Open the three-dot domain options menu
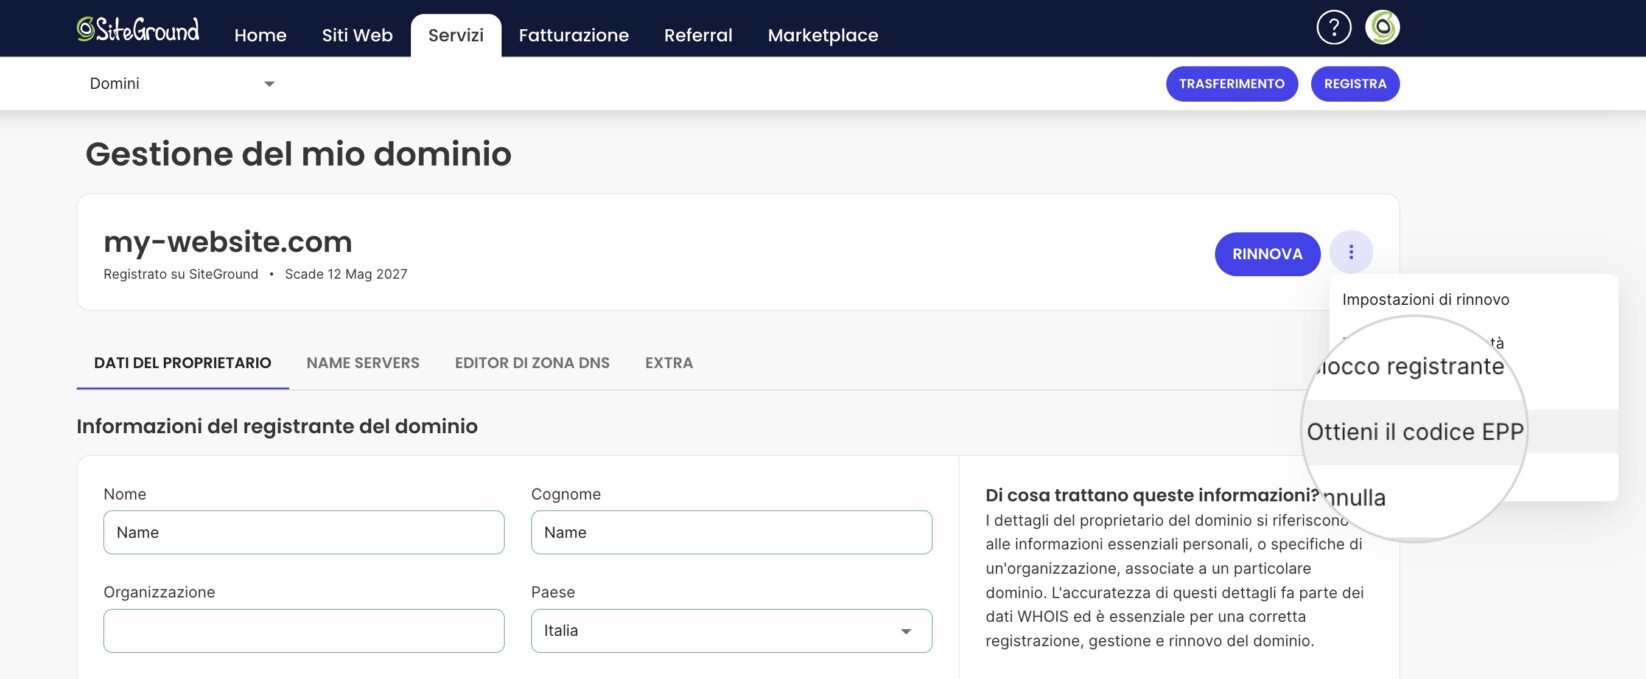This screenshot has height=679, width=1646. click(1350, 253)
